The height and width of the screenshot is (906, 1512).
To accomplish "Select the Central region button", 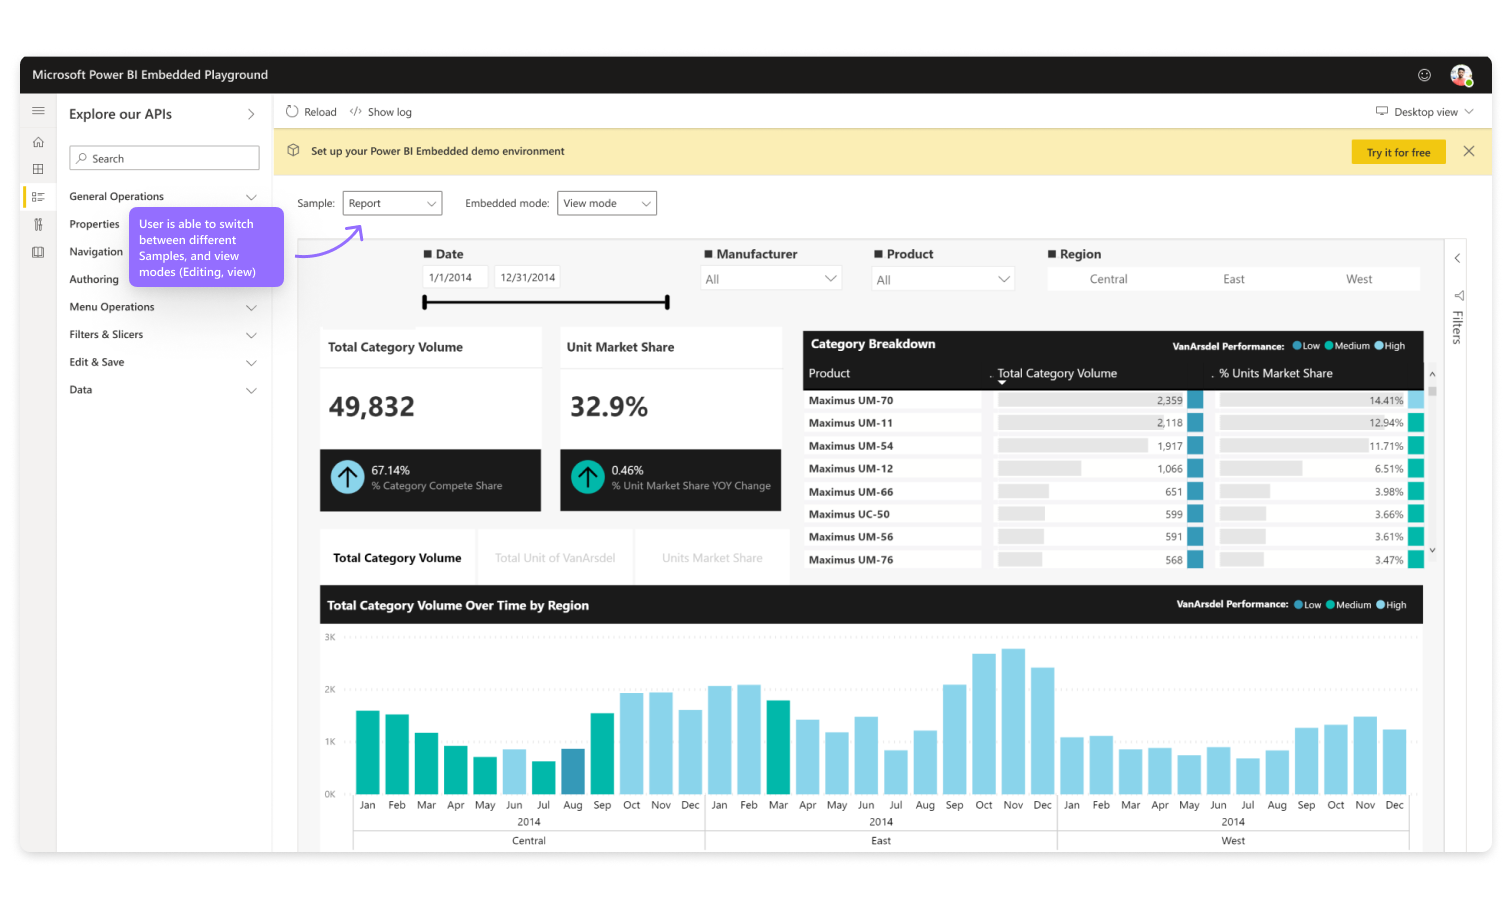I will point(1108,279).
